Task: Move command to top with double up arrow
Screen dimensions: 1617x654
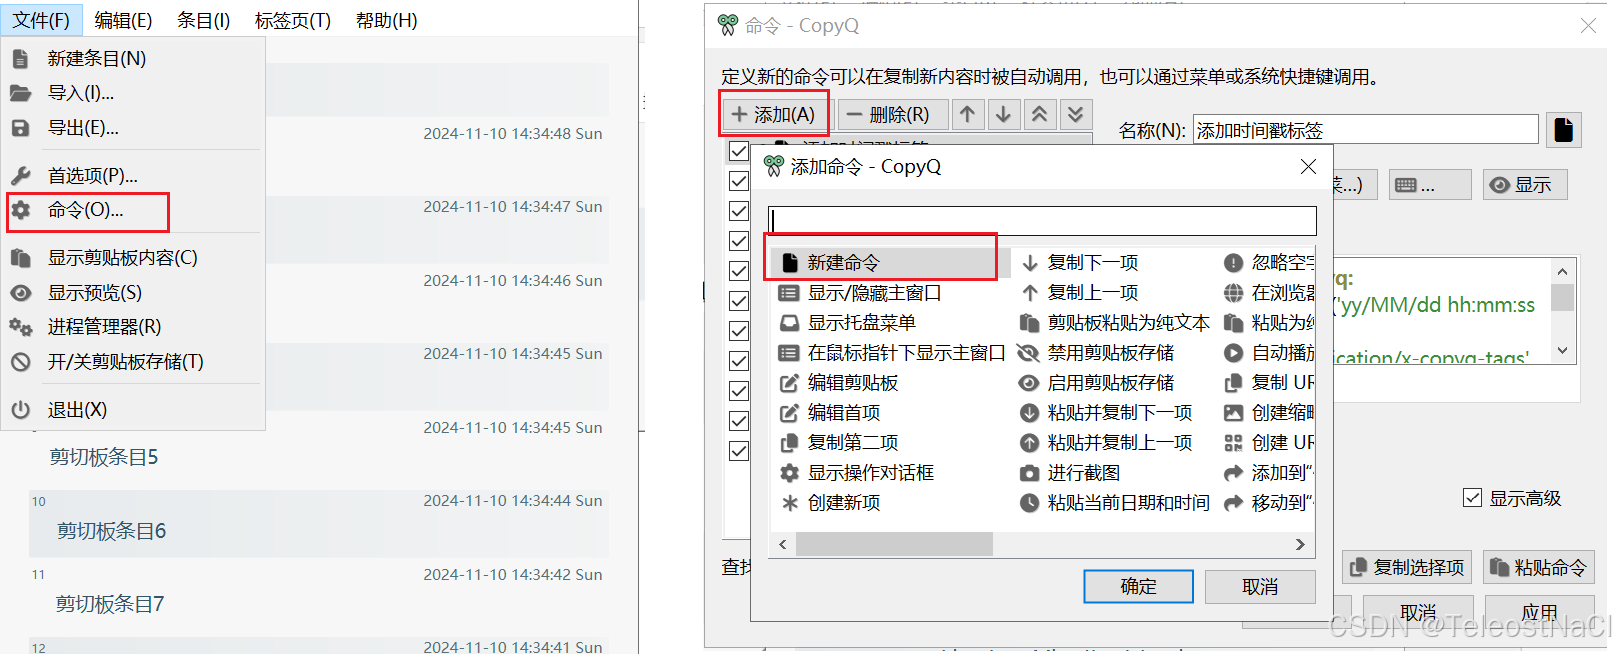Action: (1039, 114)
